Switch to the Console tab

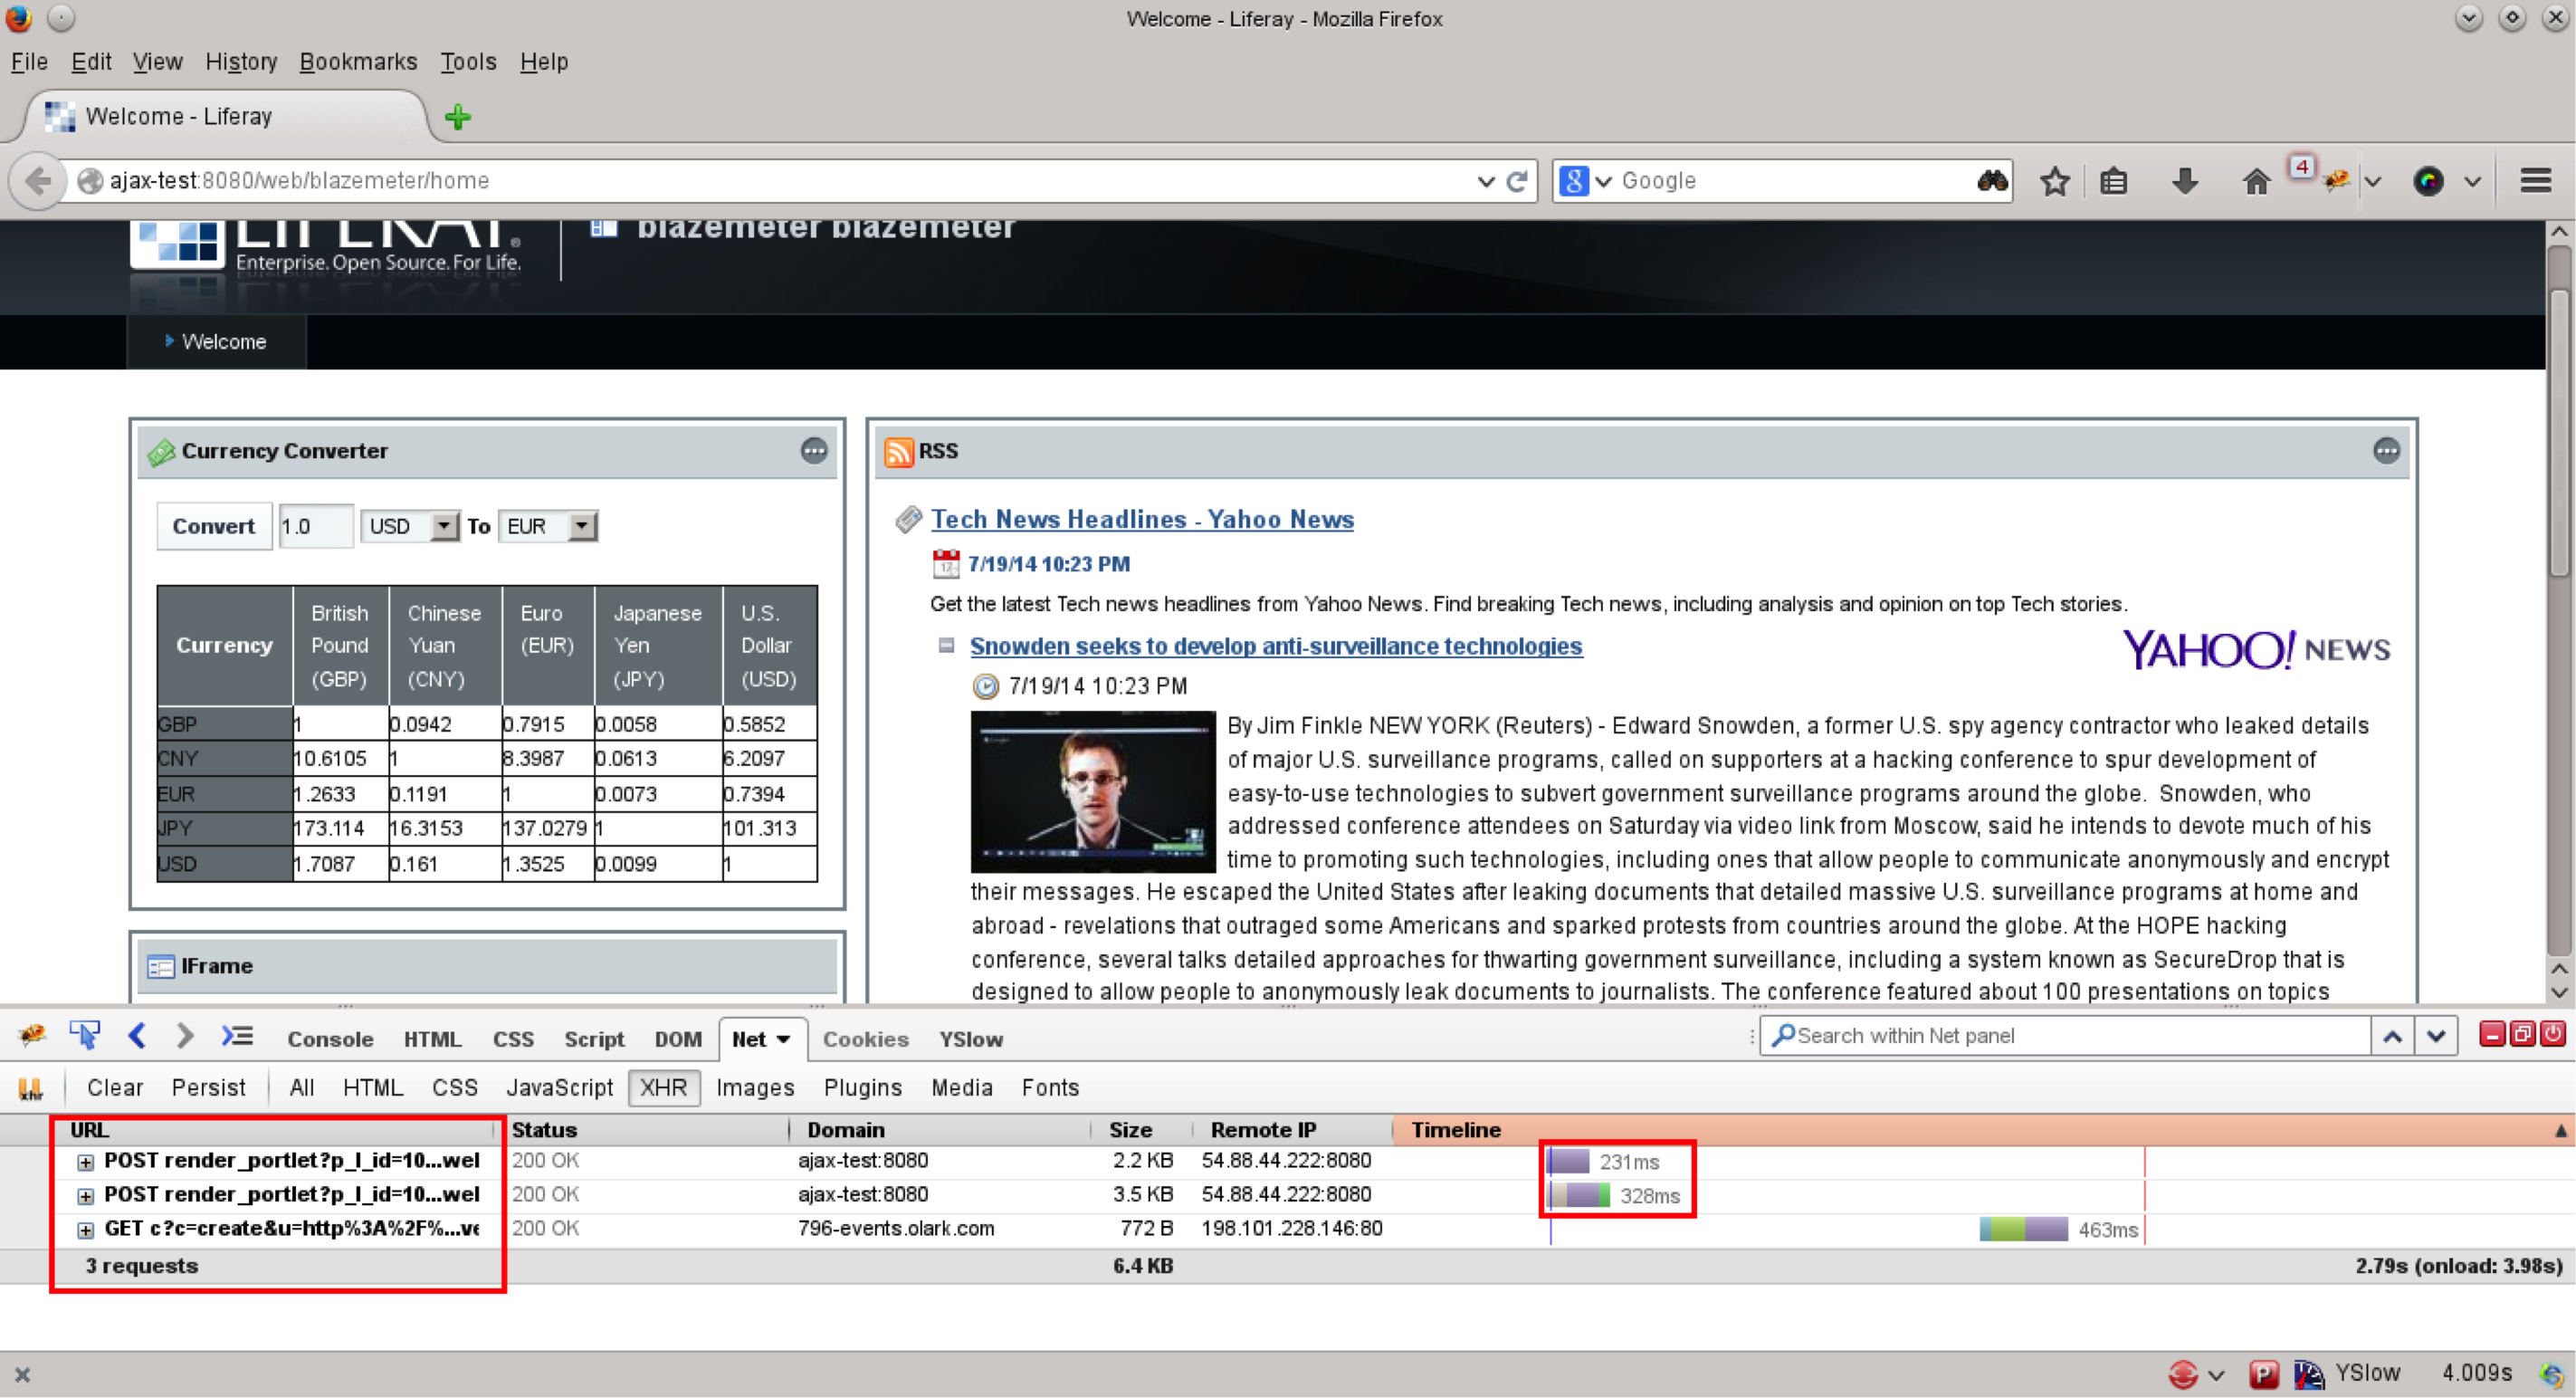click(x=330, y=1039)
